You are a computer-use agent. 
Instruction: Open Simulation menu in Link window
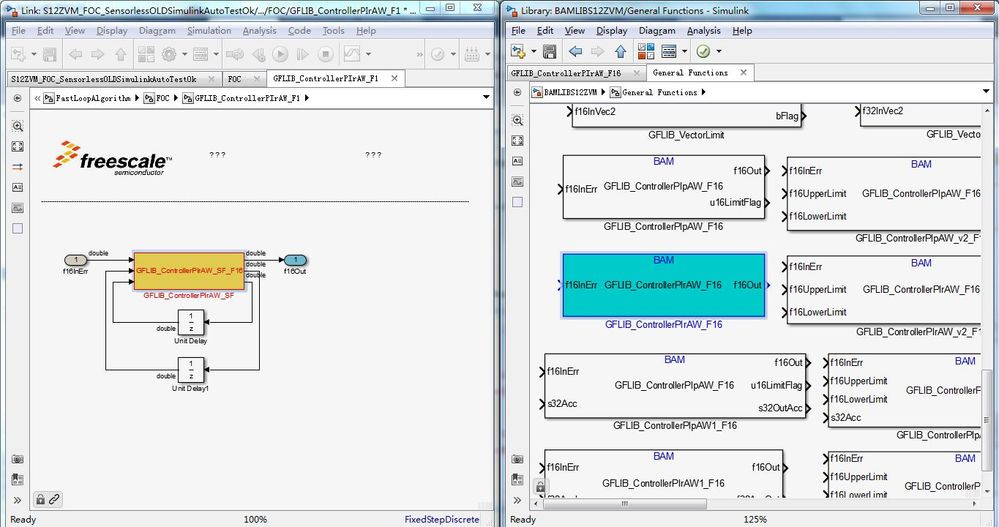209,31
